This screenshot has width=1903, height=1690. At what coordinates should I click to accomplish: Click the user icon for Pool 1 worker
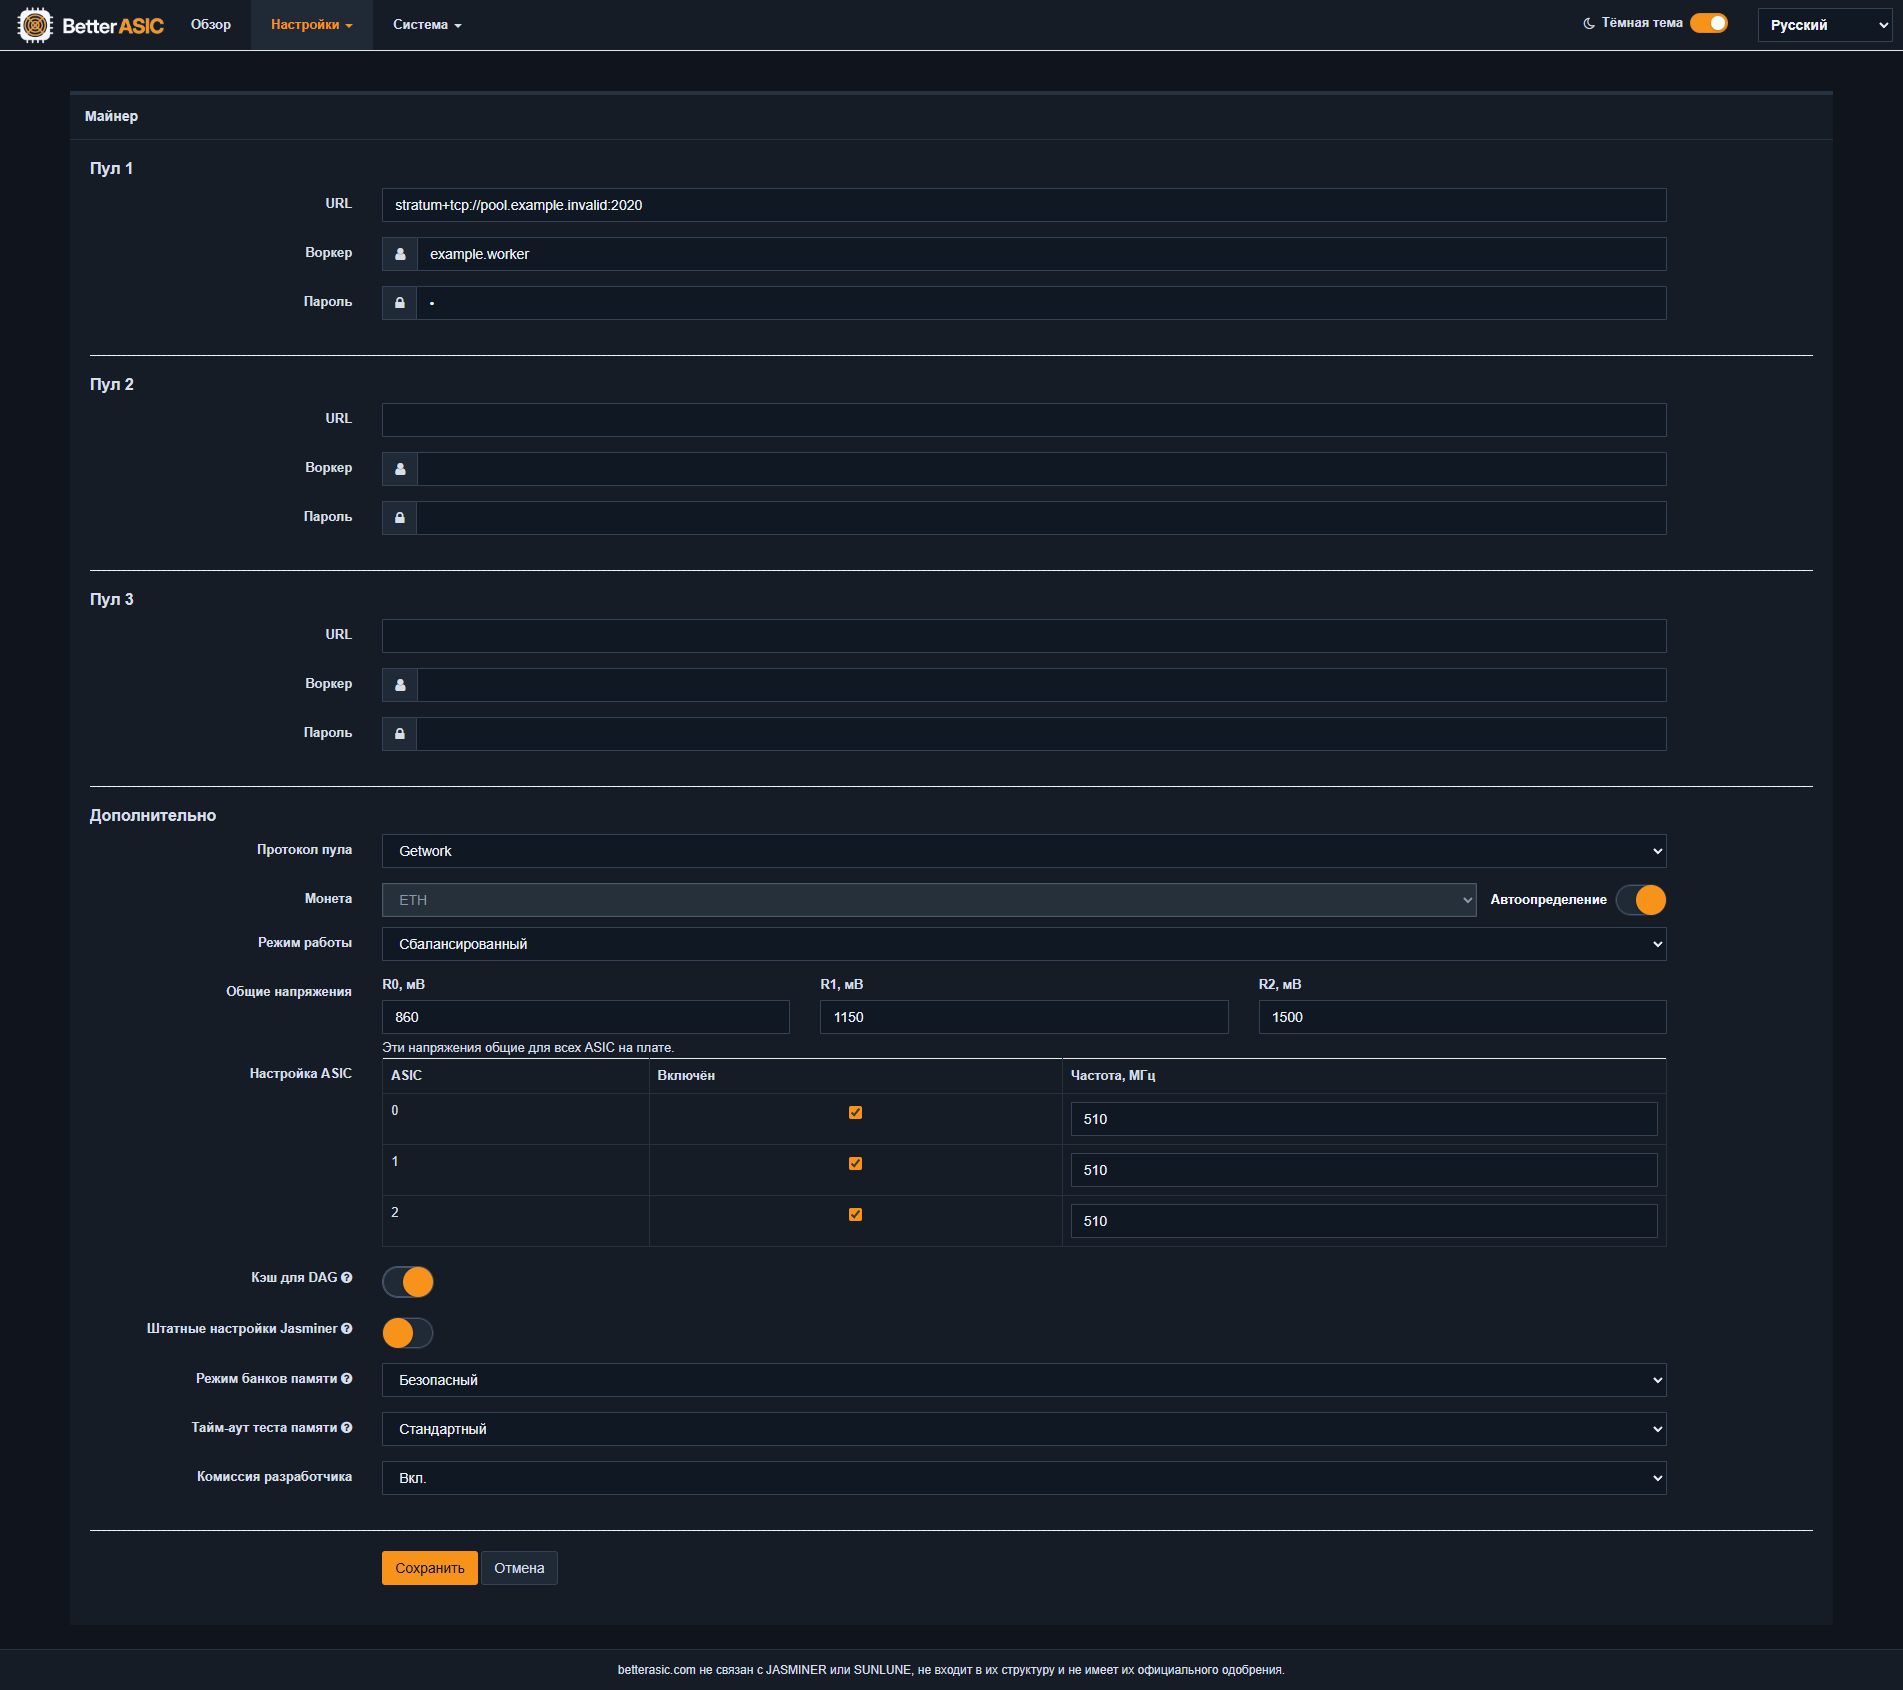pyautogui.click(x=400, y=254)
